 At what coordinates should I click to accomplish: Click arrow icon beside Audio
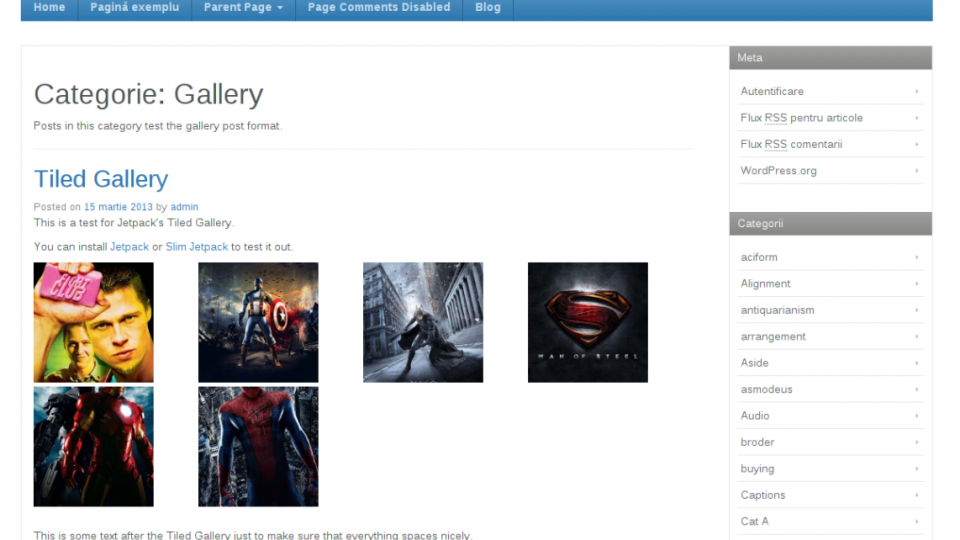[917, 415]
